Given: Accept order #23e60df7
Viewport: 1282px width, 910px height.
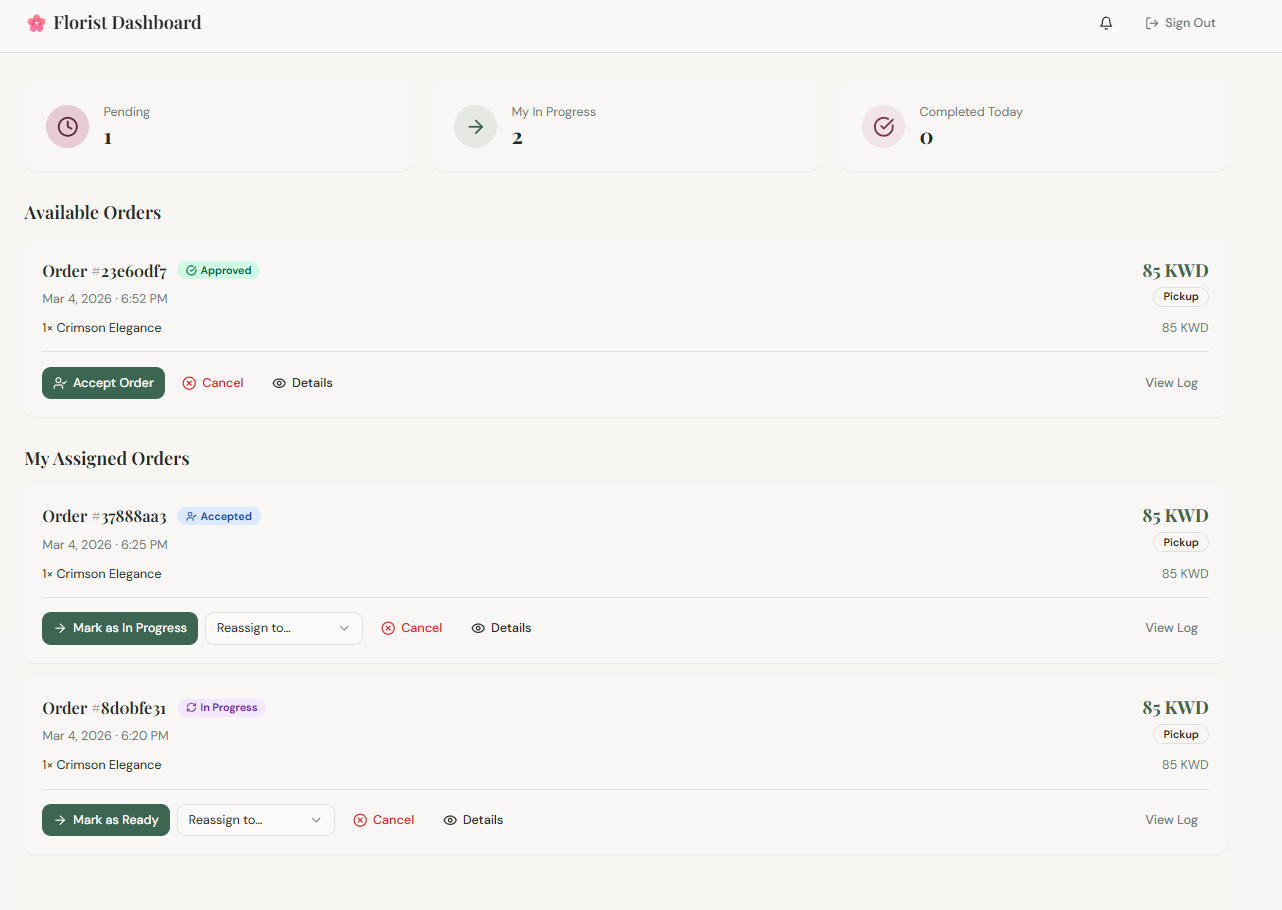Looking at the screenshot, I should tap(103, 383).
